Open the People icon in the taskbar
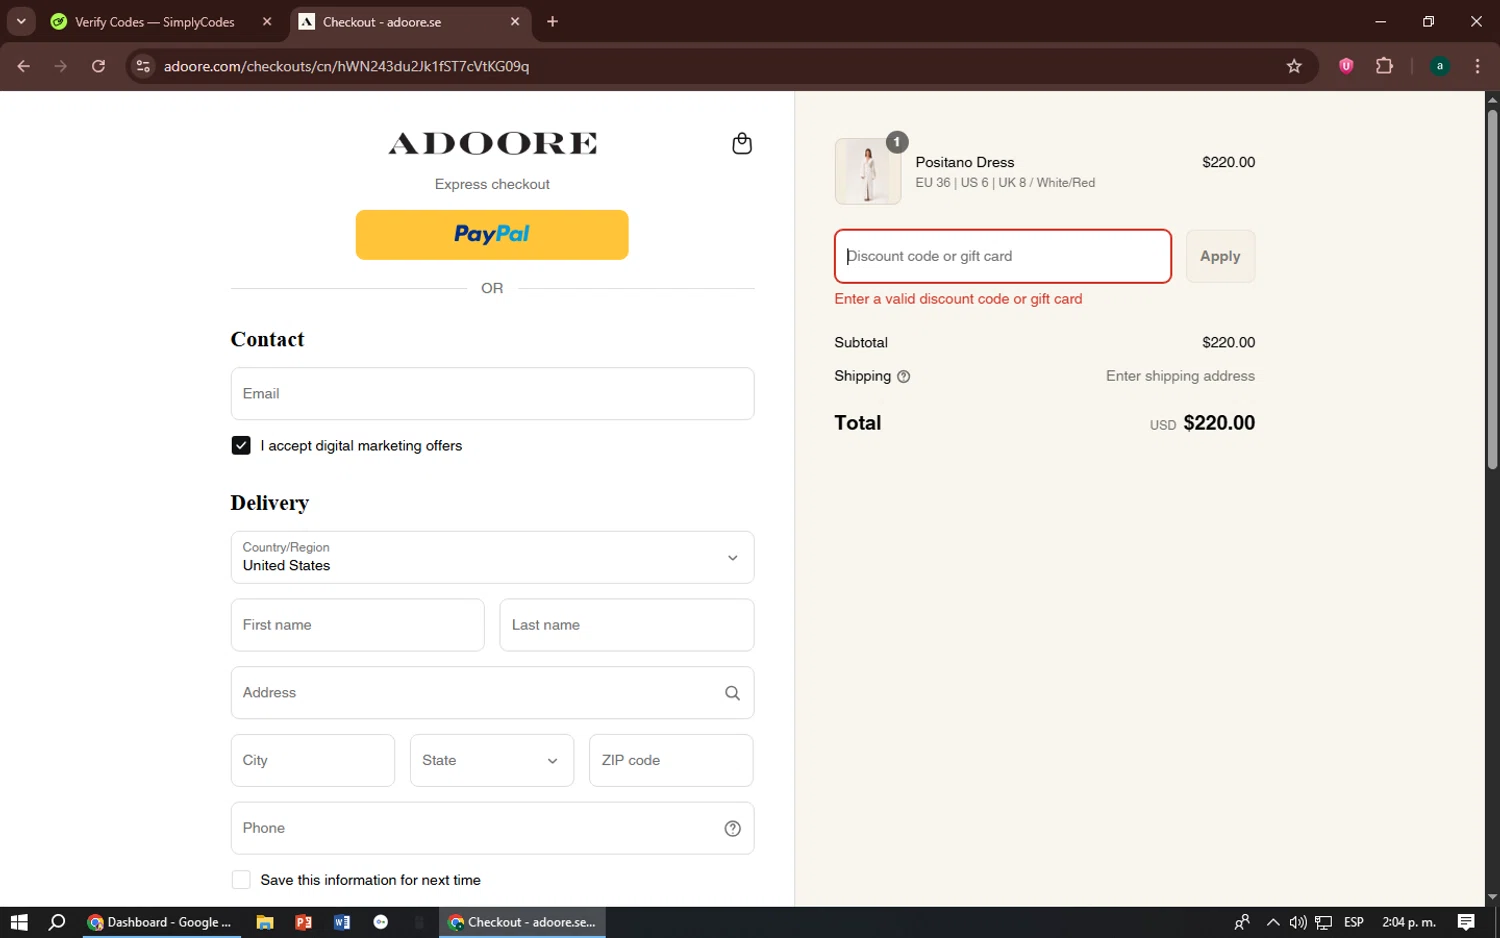1500x938 pixels. [x=1242, y=922]
